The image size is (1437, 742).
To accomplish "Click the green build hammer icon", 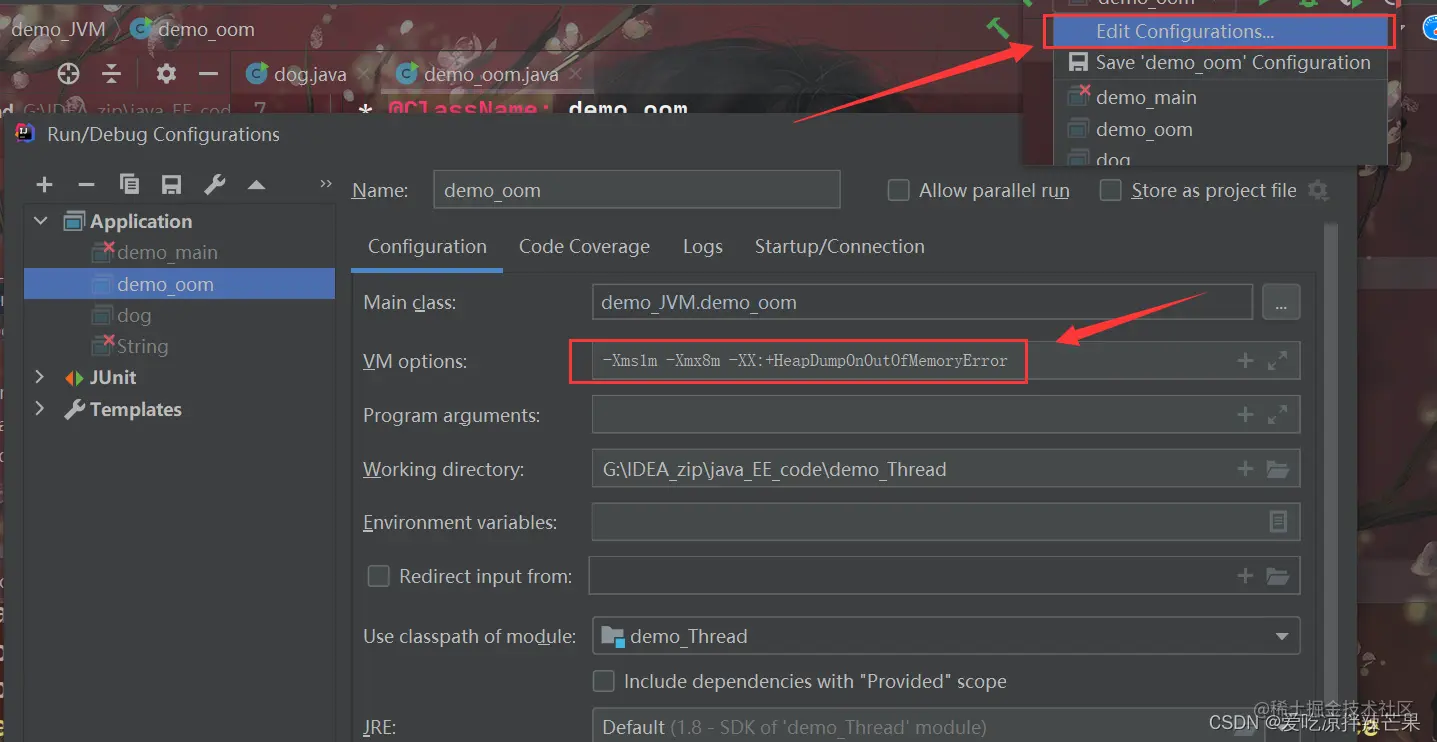I will 998,27.
